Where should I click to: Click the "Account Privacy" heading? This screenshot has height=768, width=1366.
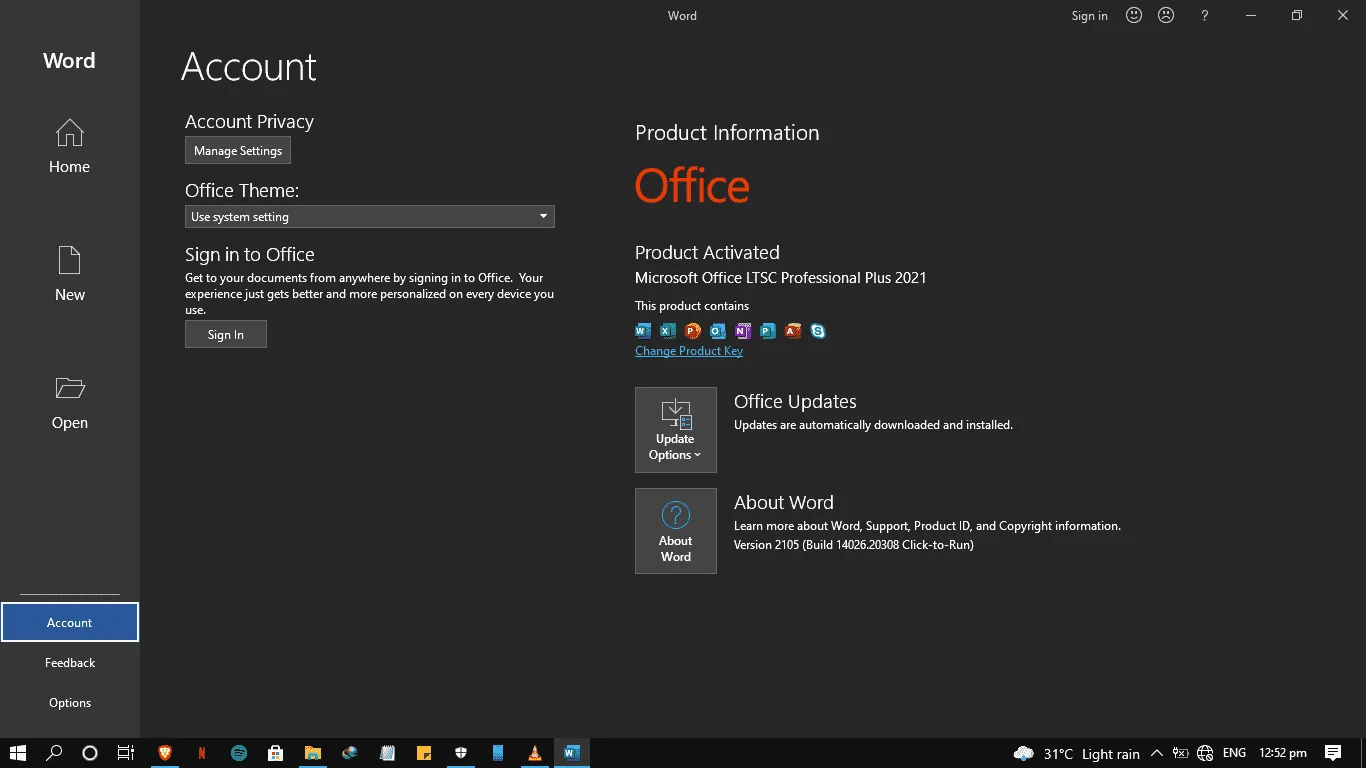250,121
